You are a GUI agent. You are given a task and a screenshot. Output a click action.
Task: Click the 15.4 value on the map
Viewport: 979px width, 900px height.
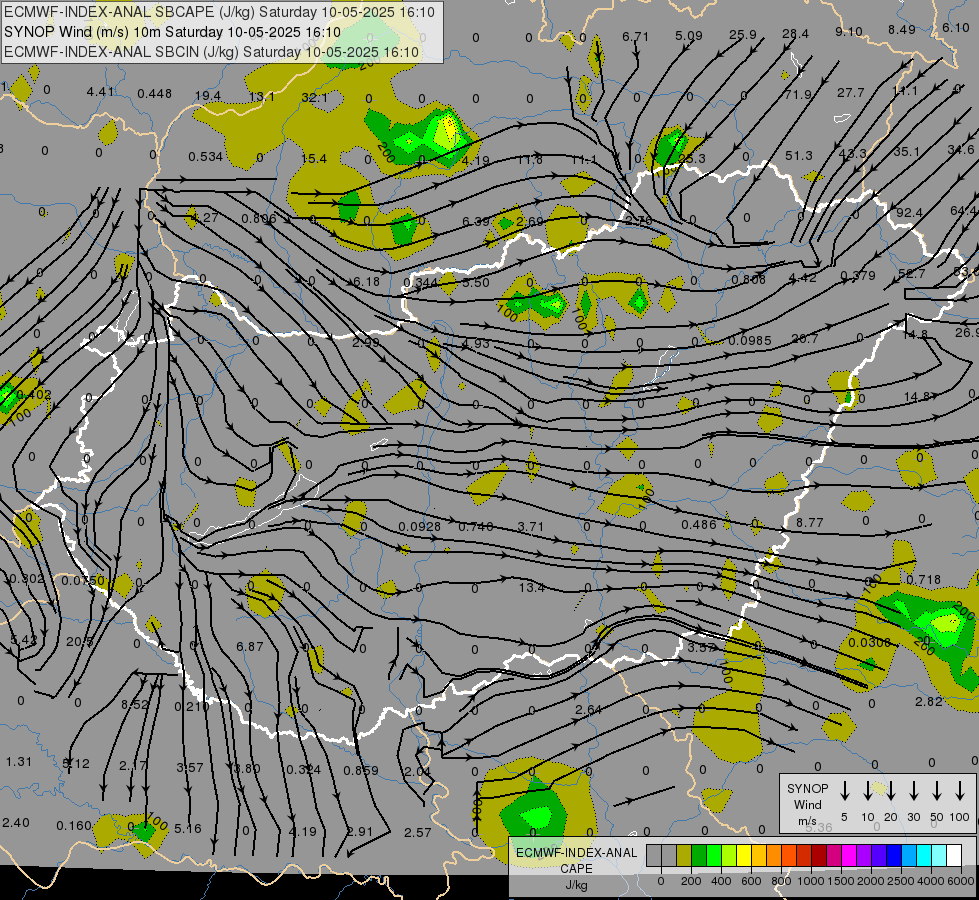[314, 159]
